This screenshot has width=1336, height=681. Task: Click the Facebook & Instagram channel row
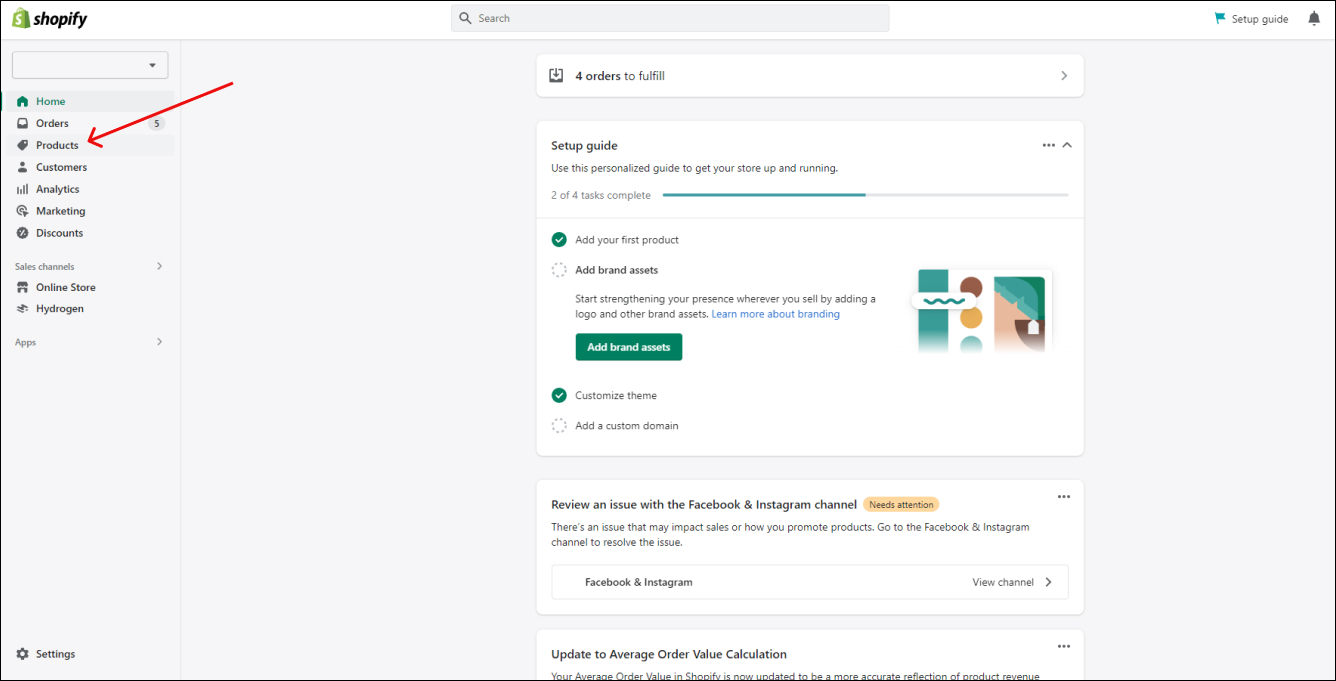coord(810,582)
